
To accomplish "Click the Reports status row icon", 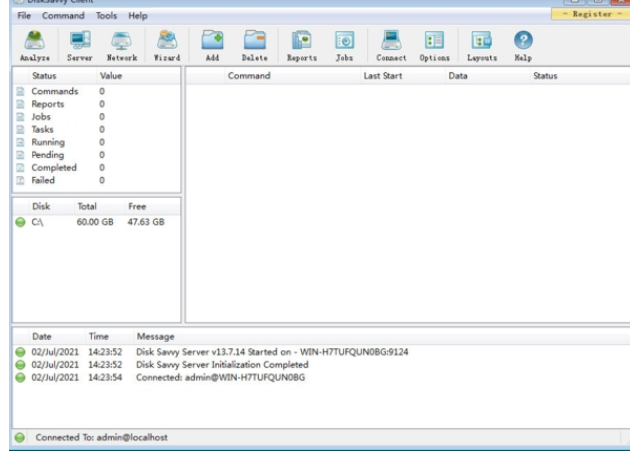I will pyautogui.click(x=20, y=104).
